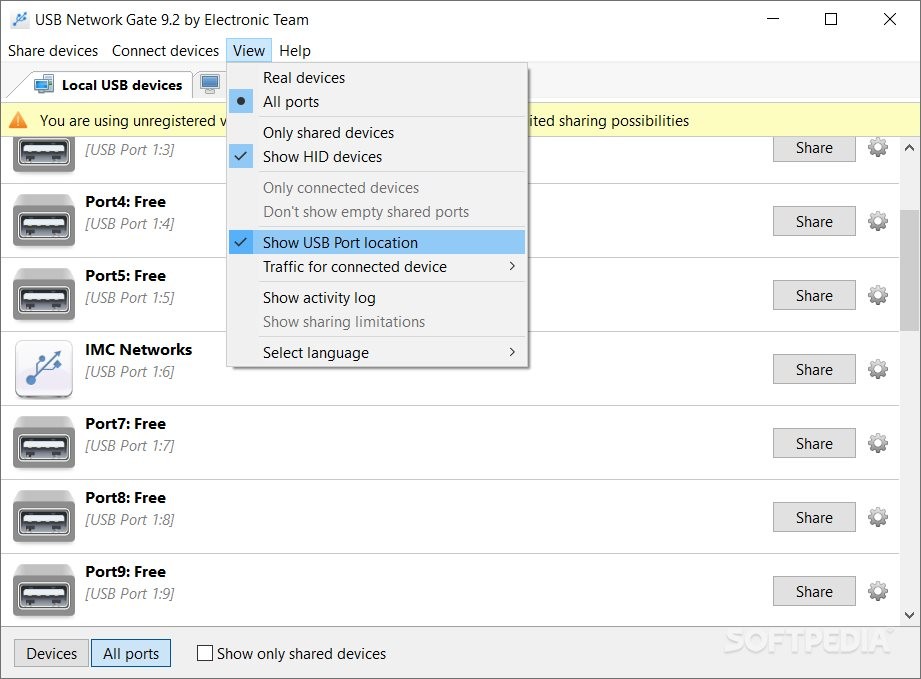Click the Port8 USB port icon
Image resolution: width=921 pixels, height=679 pixels.
44,516
